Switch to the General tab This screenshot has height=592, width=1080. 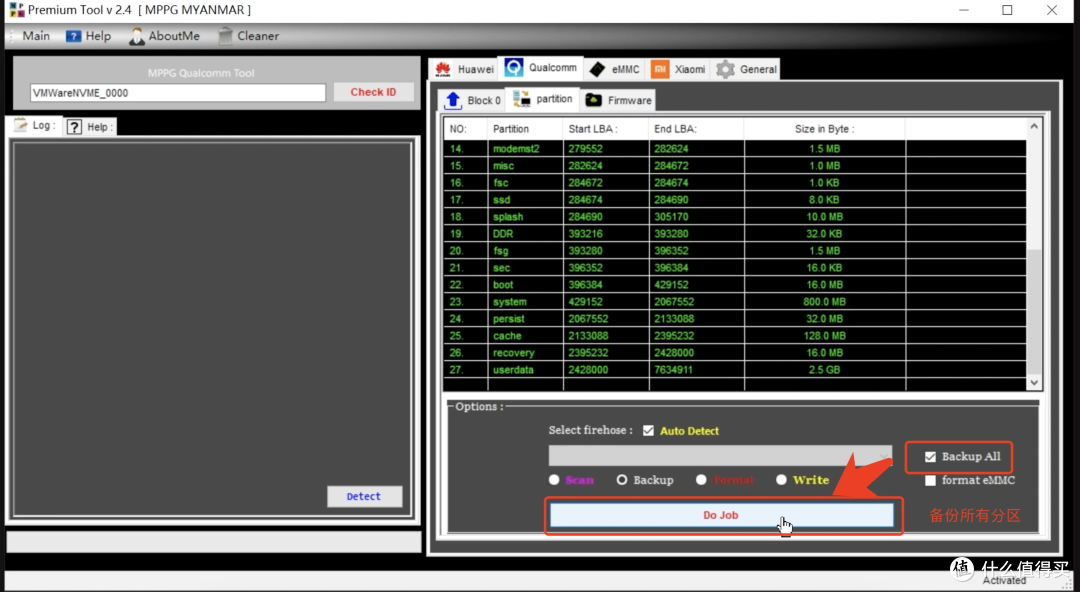point(747,69)
